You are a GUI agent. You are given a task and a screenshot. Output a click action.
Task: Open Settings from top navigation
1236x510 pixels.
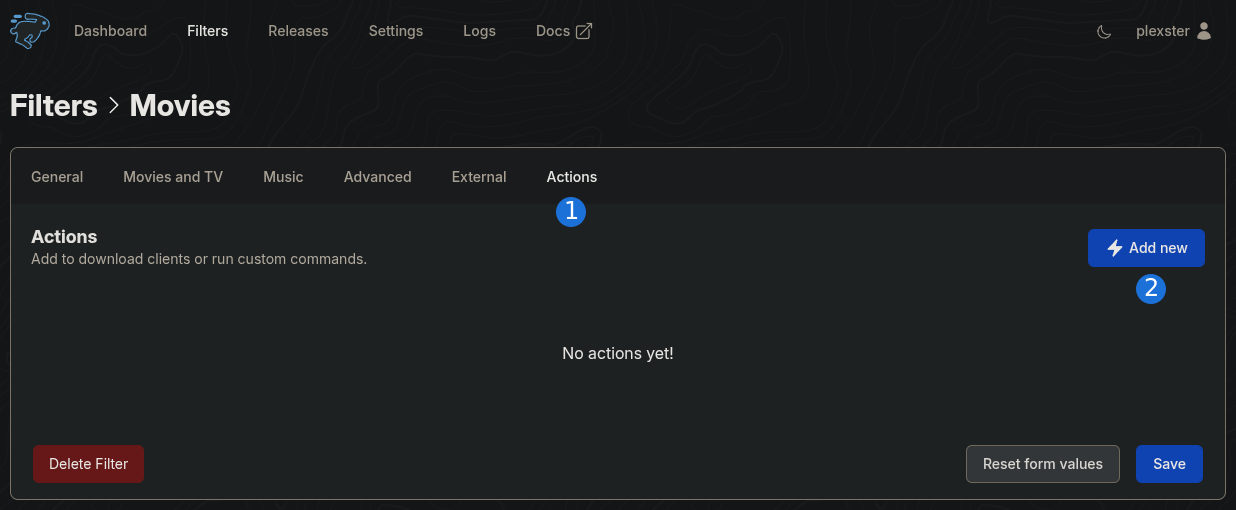tap(396, 31)
